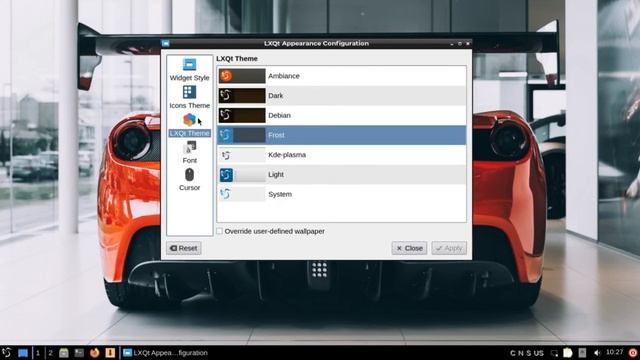
Task: Select the LXQt Theme section
Action: tap(189, 125)
